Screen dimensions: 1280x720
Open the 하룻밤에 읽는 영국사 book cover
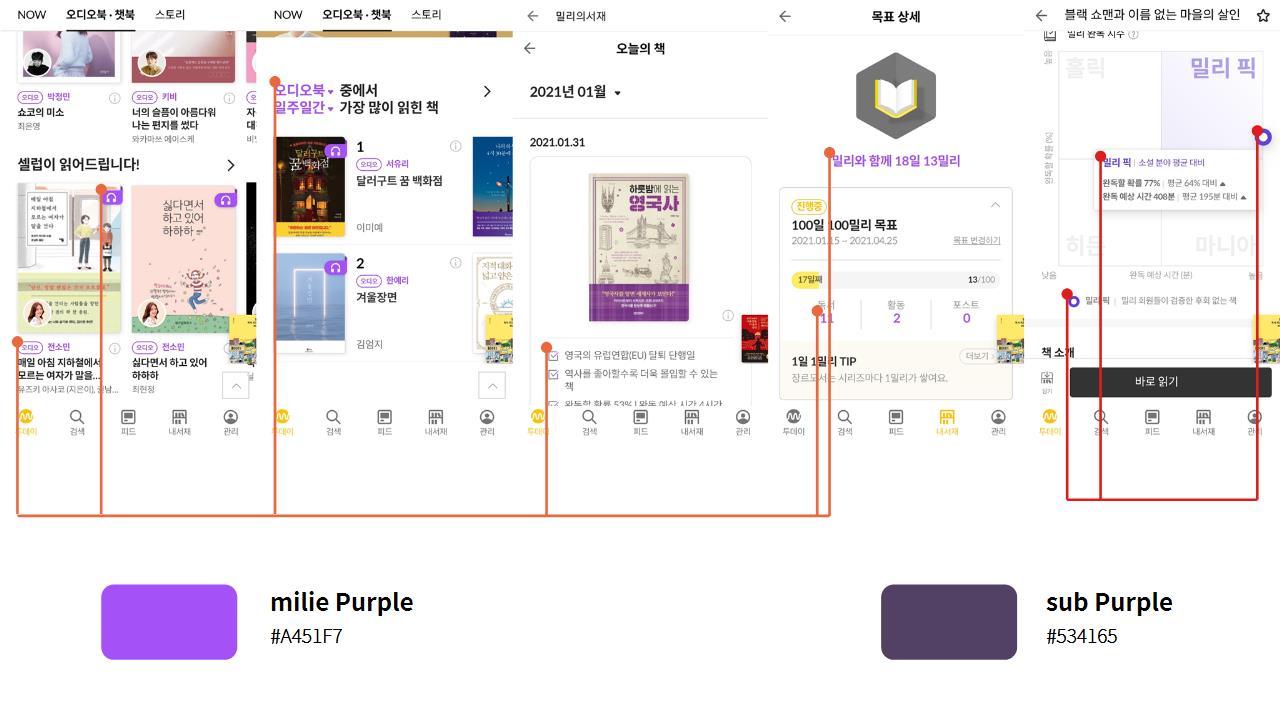coord(639,248)
